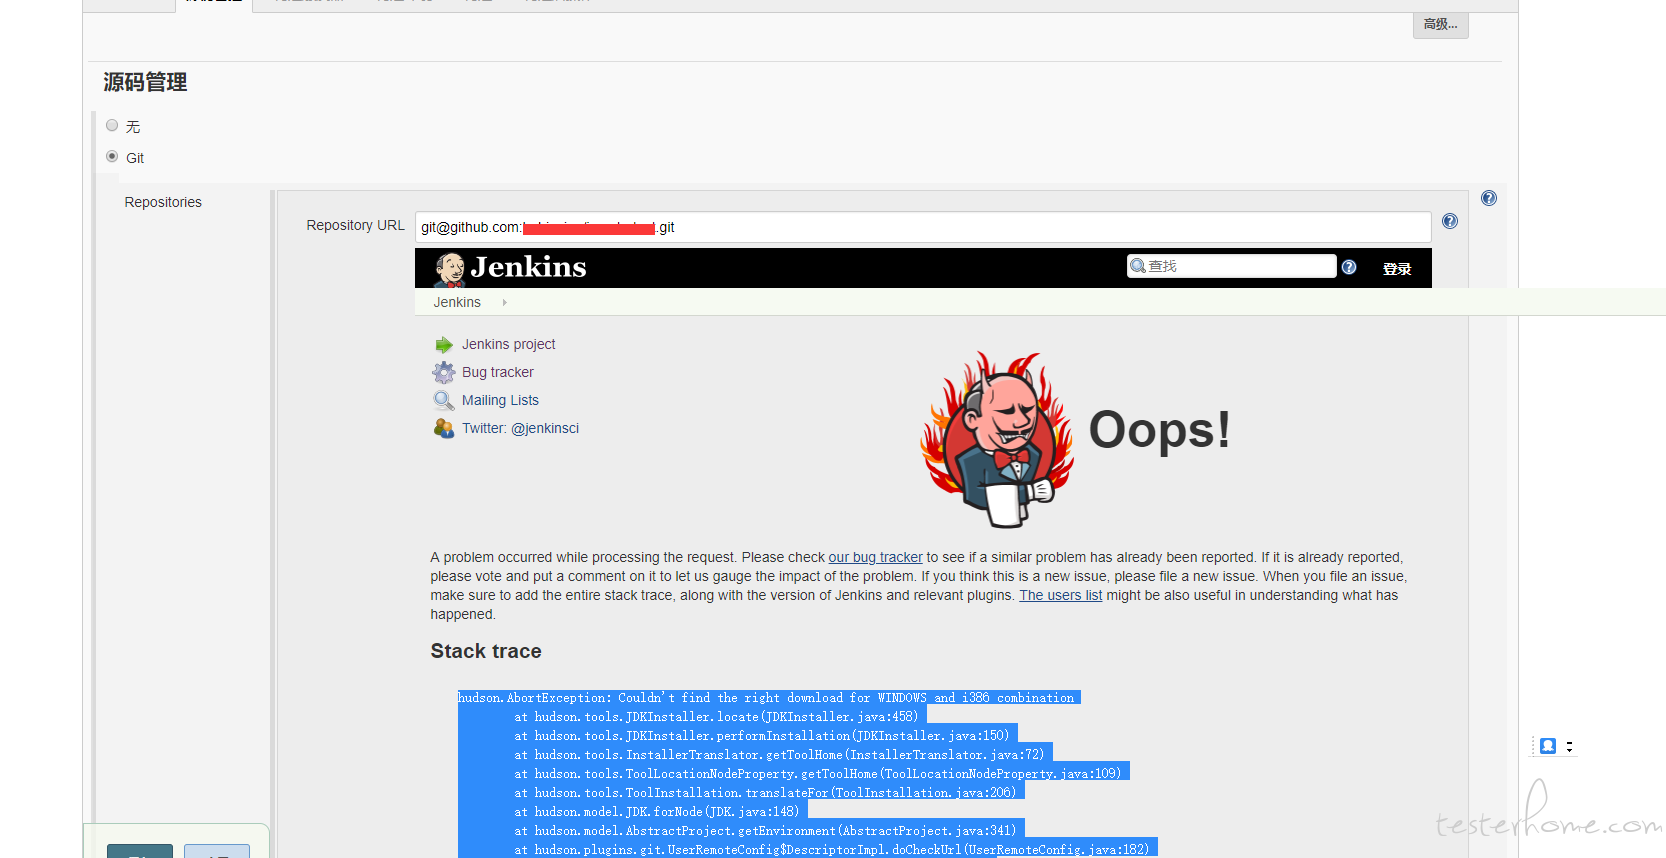The image size is (1666, 858).
Task: Click the 登录 login link in header
Action: click(1397, 269)
